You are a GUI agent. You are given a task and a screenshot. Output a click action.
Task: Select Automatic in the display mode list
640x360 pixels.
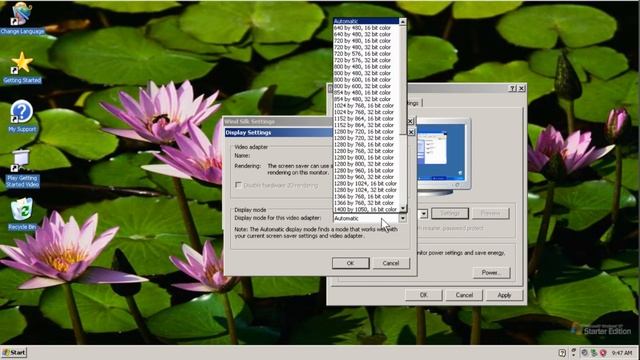[366, 21]
